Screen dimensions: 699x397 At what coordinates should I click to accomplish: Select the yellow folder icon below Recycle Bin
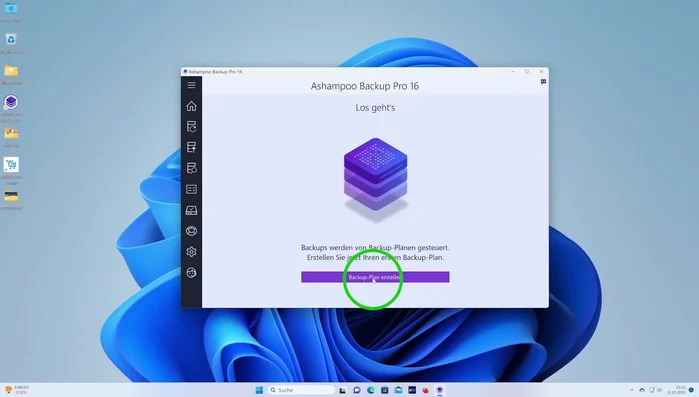[x=11, y=74]
